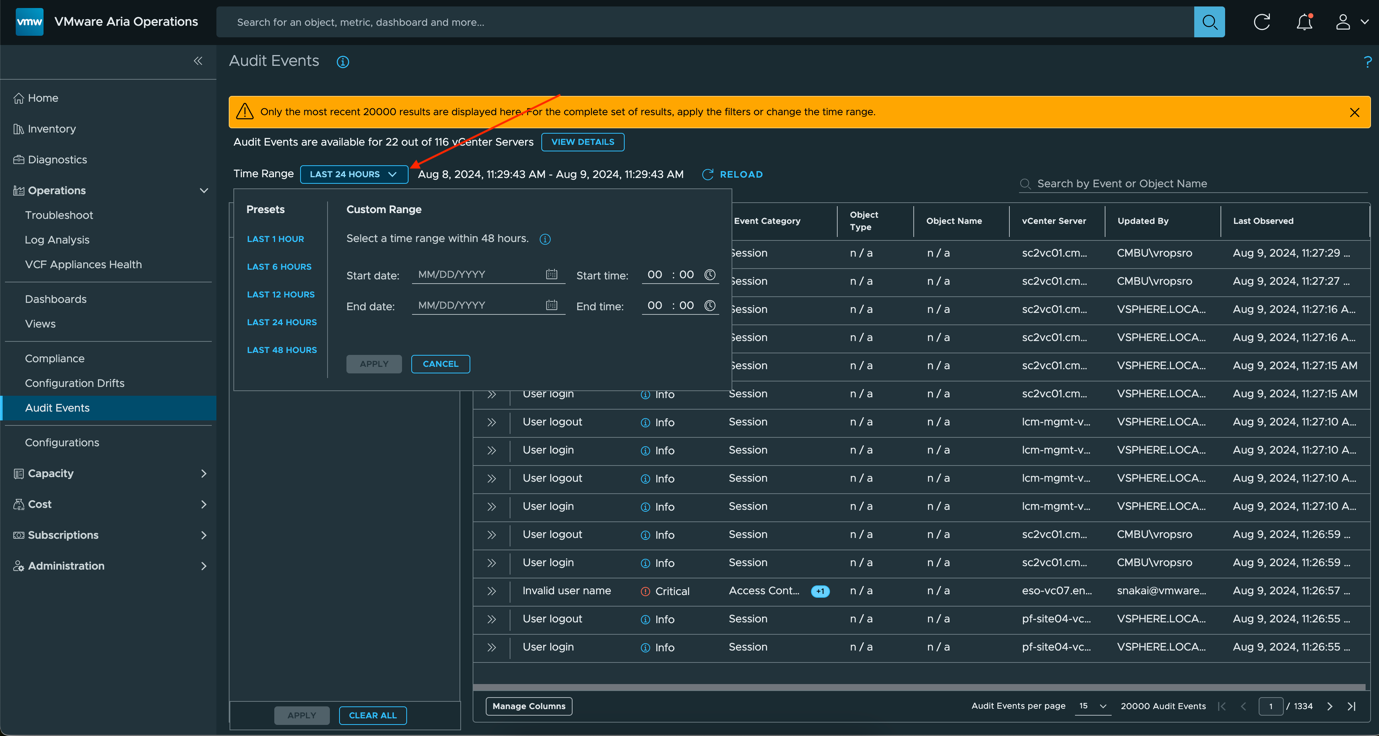Screen dimensions: 1379x736
Task: Expand the Cost menu section
Action: click(x=204, y=504)
